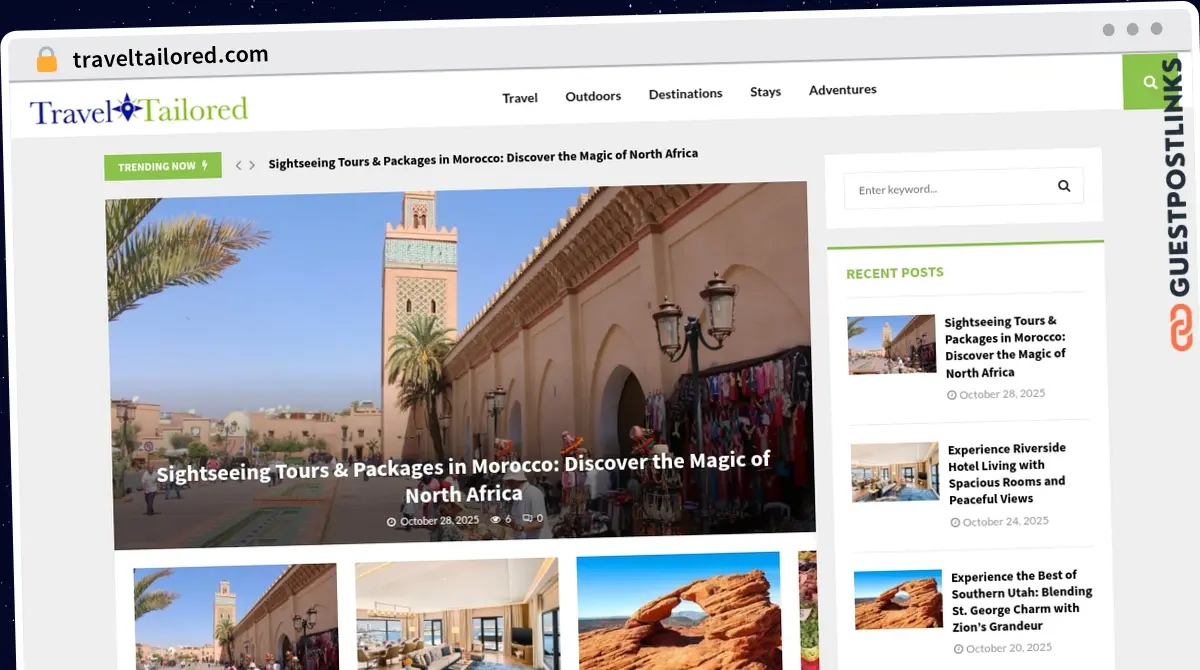Select the Destinations menu item
Screen dimensions: 1200x670
[685, 94]
